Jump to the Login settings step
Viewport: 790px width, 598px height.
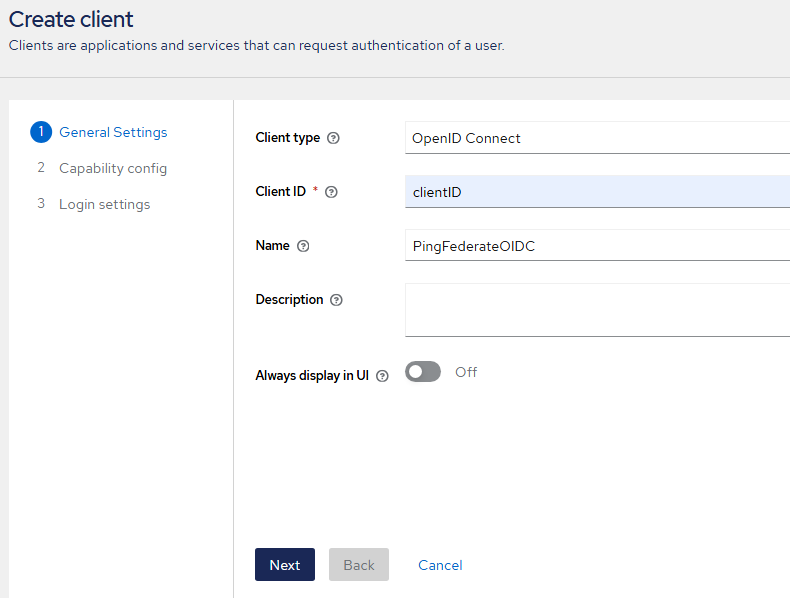(104, 204)
